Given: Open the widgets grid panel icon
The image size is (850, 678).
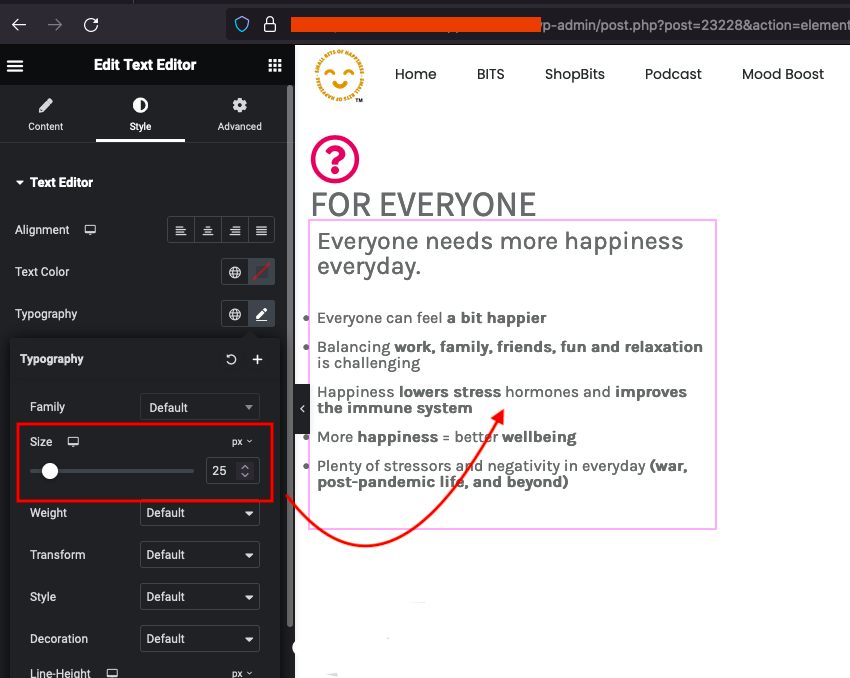Looking at the screenshot, I should [x=275, y=66].
